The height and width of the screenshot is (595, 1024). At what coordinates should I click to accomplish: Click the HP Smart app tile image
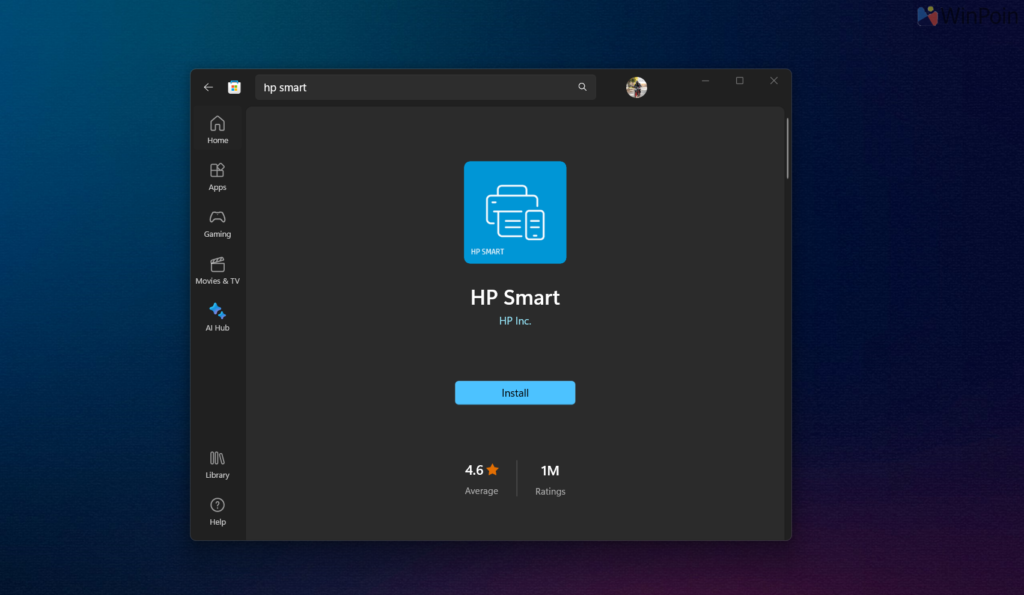point(515,212)
